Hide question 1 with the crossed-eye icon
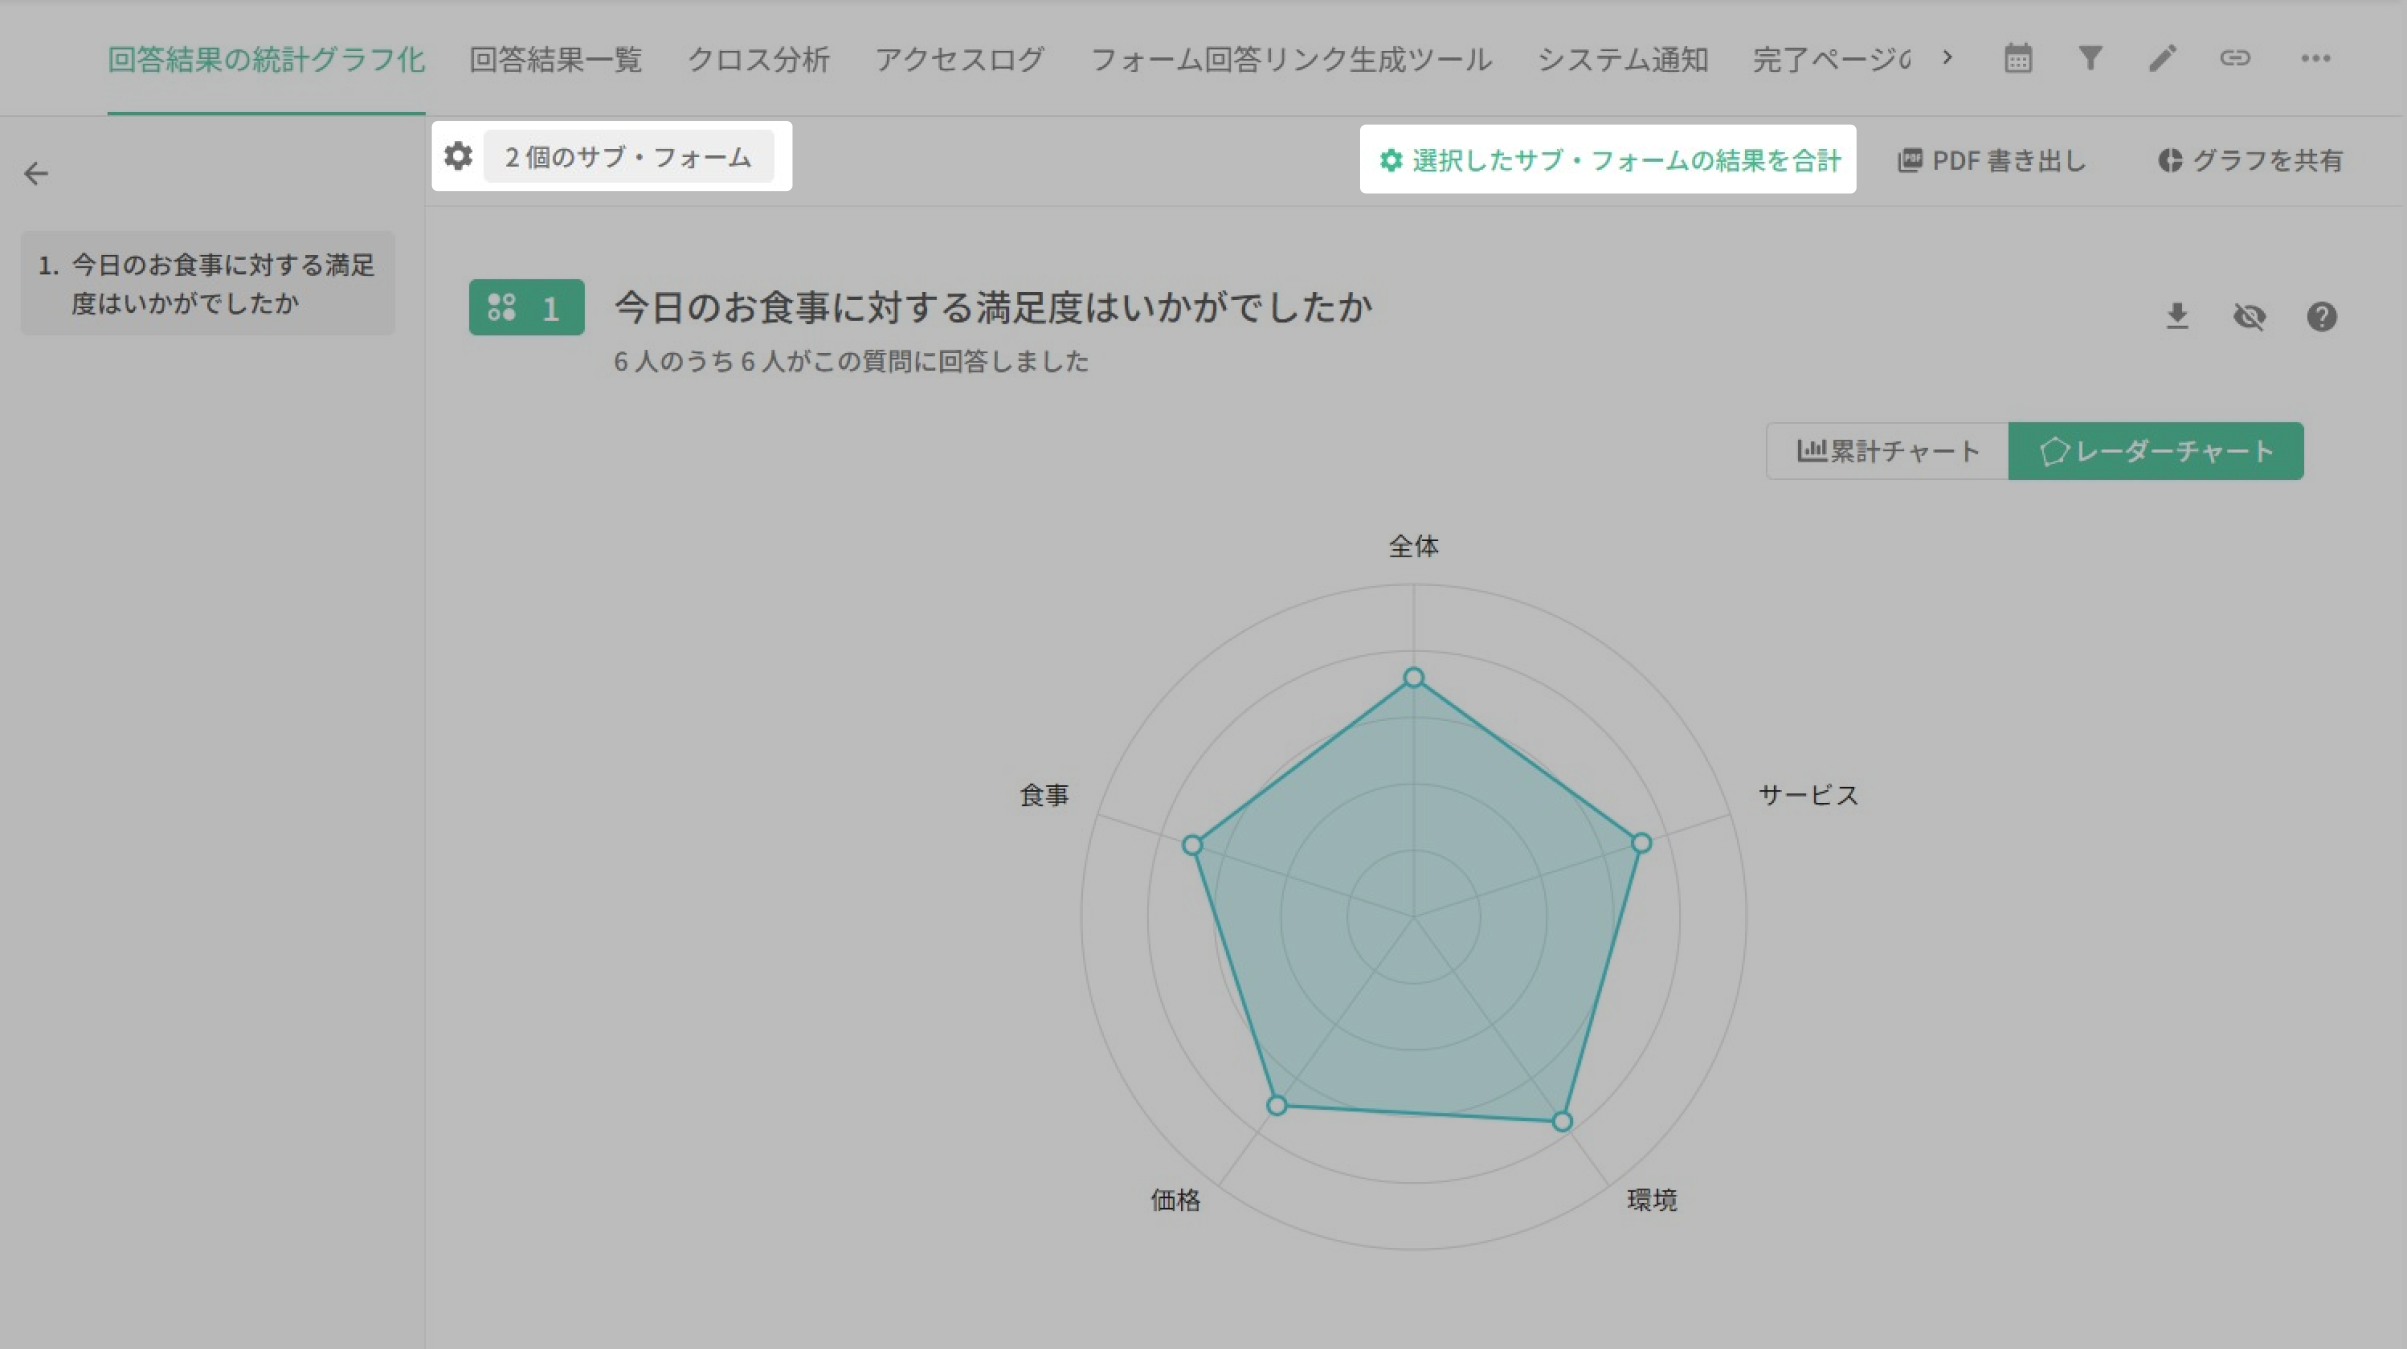This screenshot has height=1349, width=2407. [x=2249, y=316]
